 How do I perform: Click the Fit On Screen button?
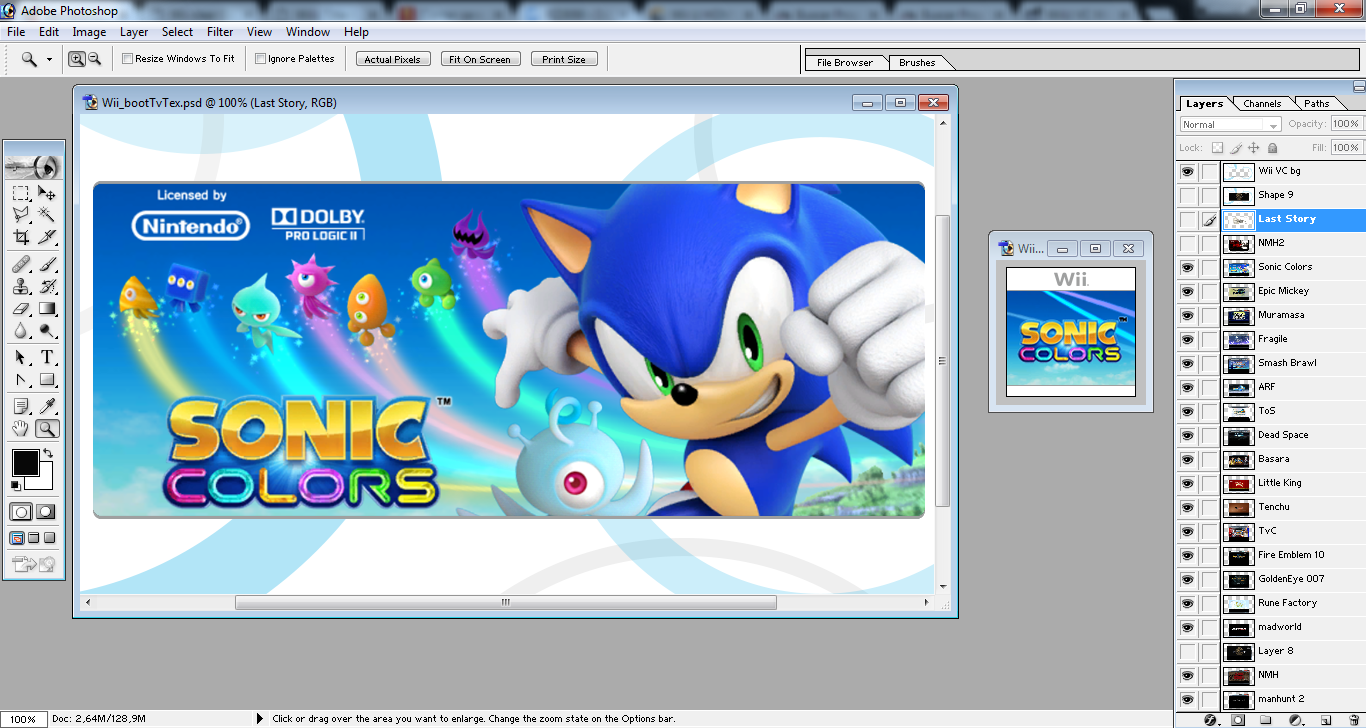tap(480, 60)
